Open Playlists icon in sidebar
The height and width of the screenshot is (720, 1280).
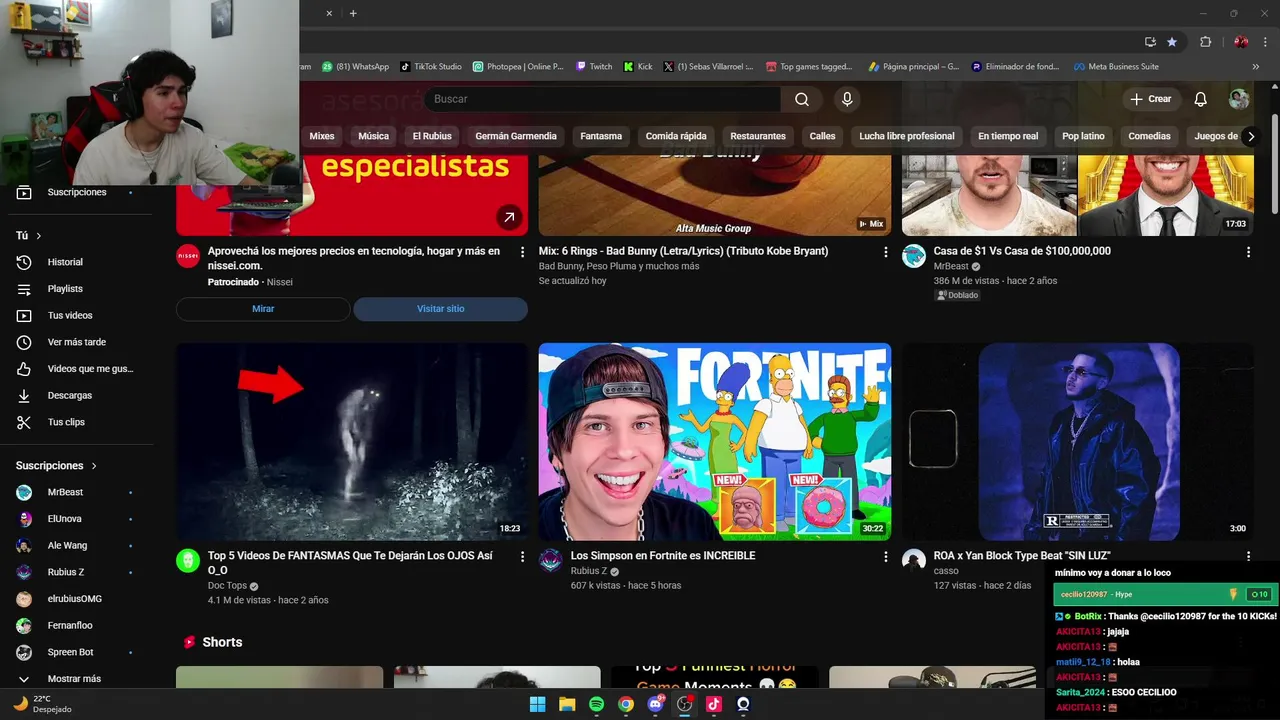(x=24, y=289)
